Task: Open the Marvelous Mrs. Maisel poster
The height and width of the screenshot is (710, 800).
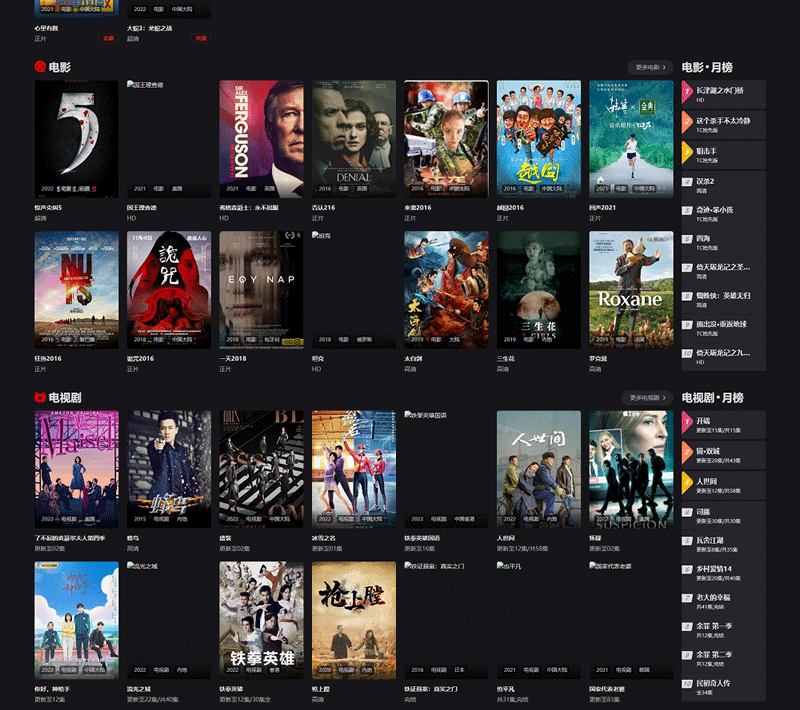Action: click(x=77, y=469)
